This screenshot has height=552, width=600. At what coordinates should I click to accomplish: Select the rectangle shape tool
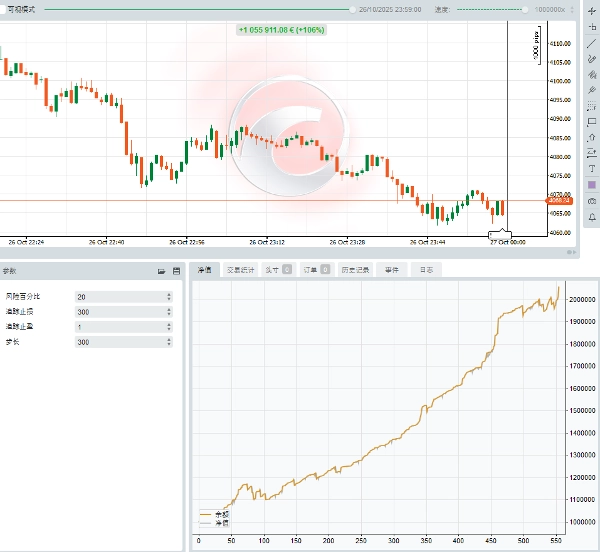pos(592,122)
